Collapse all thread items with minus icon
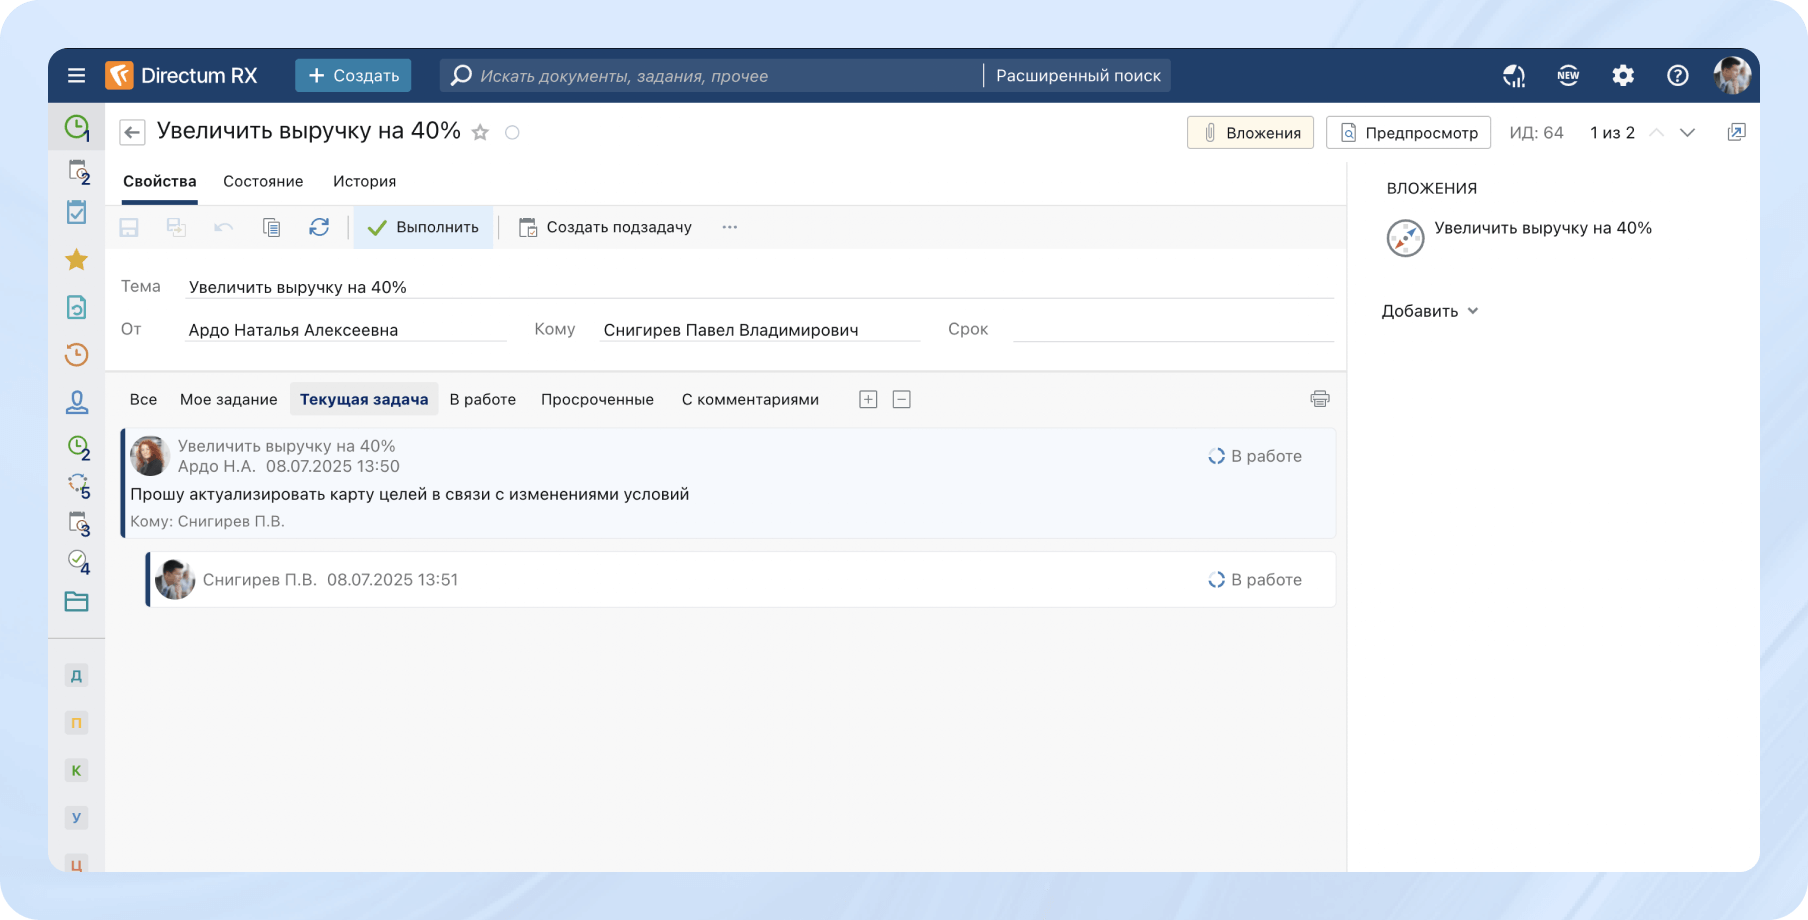Image resolution: width=1808 pixels, height=920 pixels. [901, 399]
